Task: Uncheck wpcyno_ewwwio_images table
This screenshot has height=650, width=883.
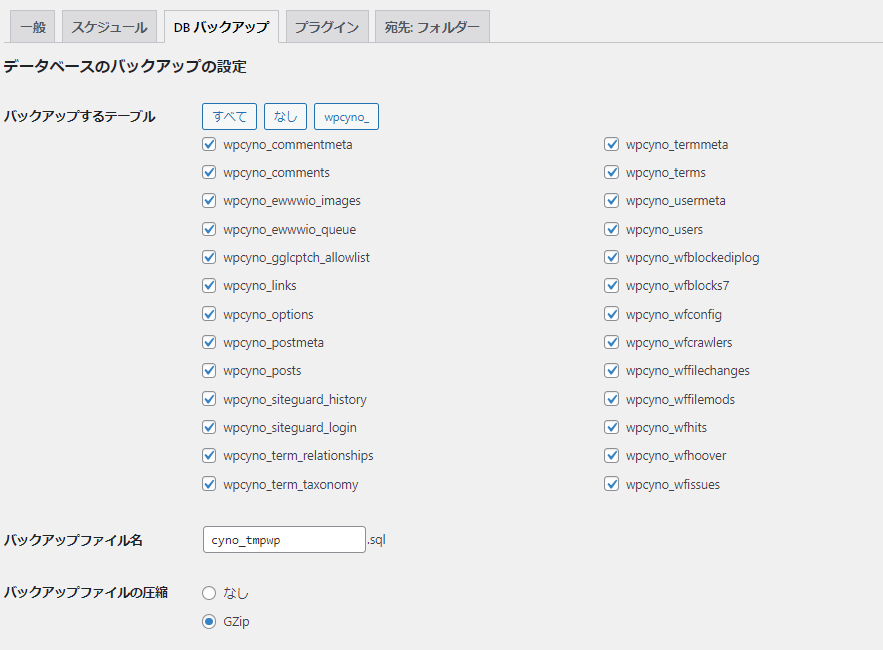Action: (209, 201)
